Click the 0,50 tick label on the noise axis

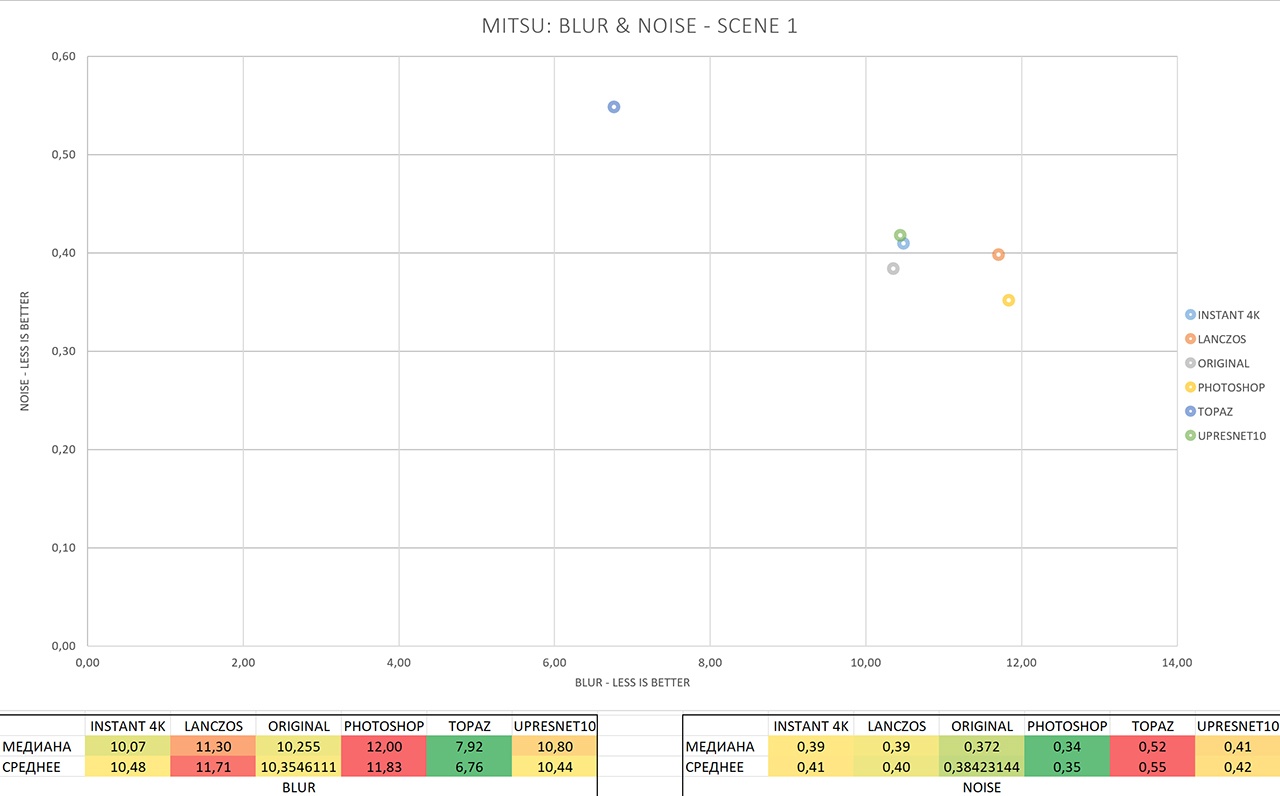pos(63,154)
